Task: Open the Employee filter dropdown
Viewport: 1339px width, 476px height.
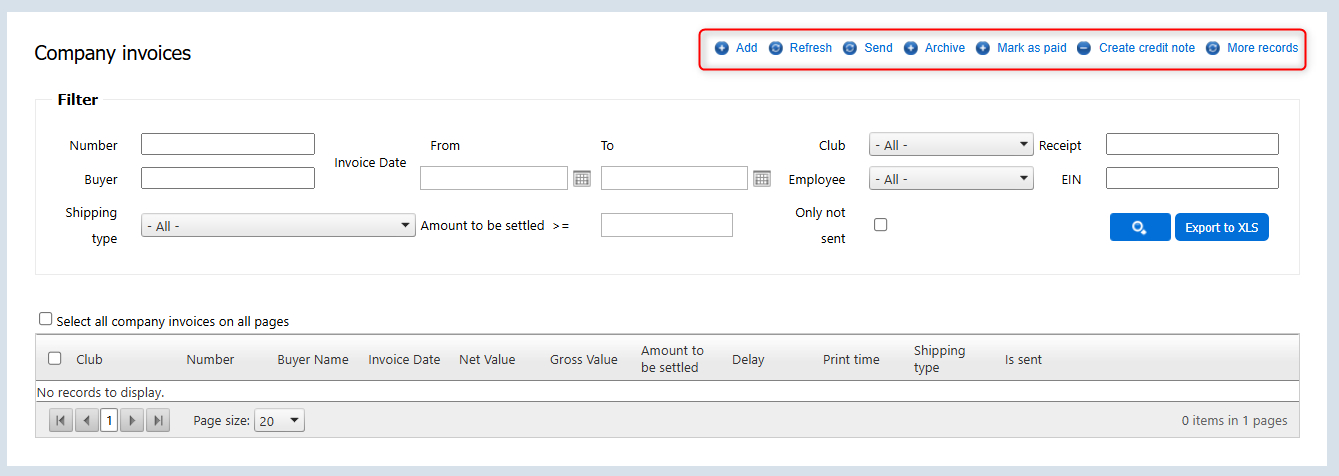Action: coord(950,179)
